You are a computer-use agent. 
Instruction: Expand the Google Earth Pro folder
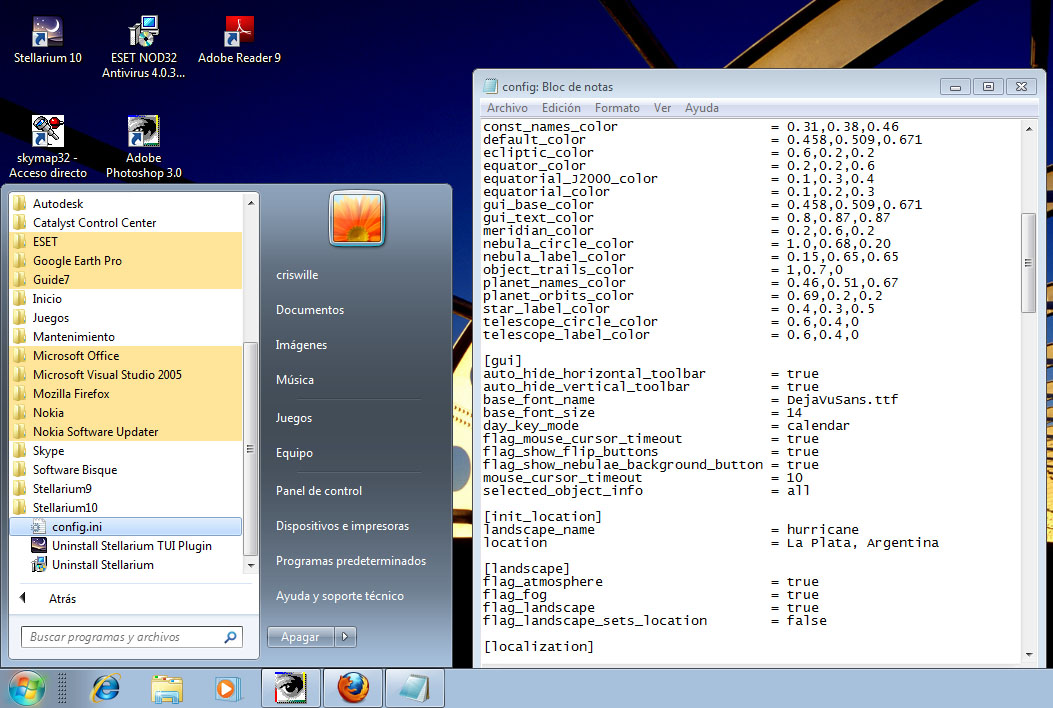click(126, 261)
